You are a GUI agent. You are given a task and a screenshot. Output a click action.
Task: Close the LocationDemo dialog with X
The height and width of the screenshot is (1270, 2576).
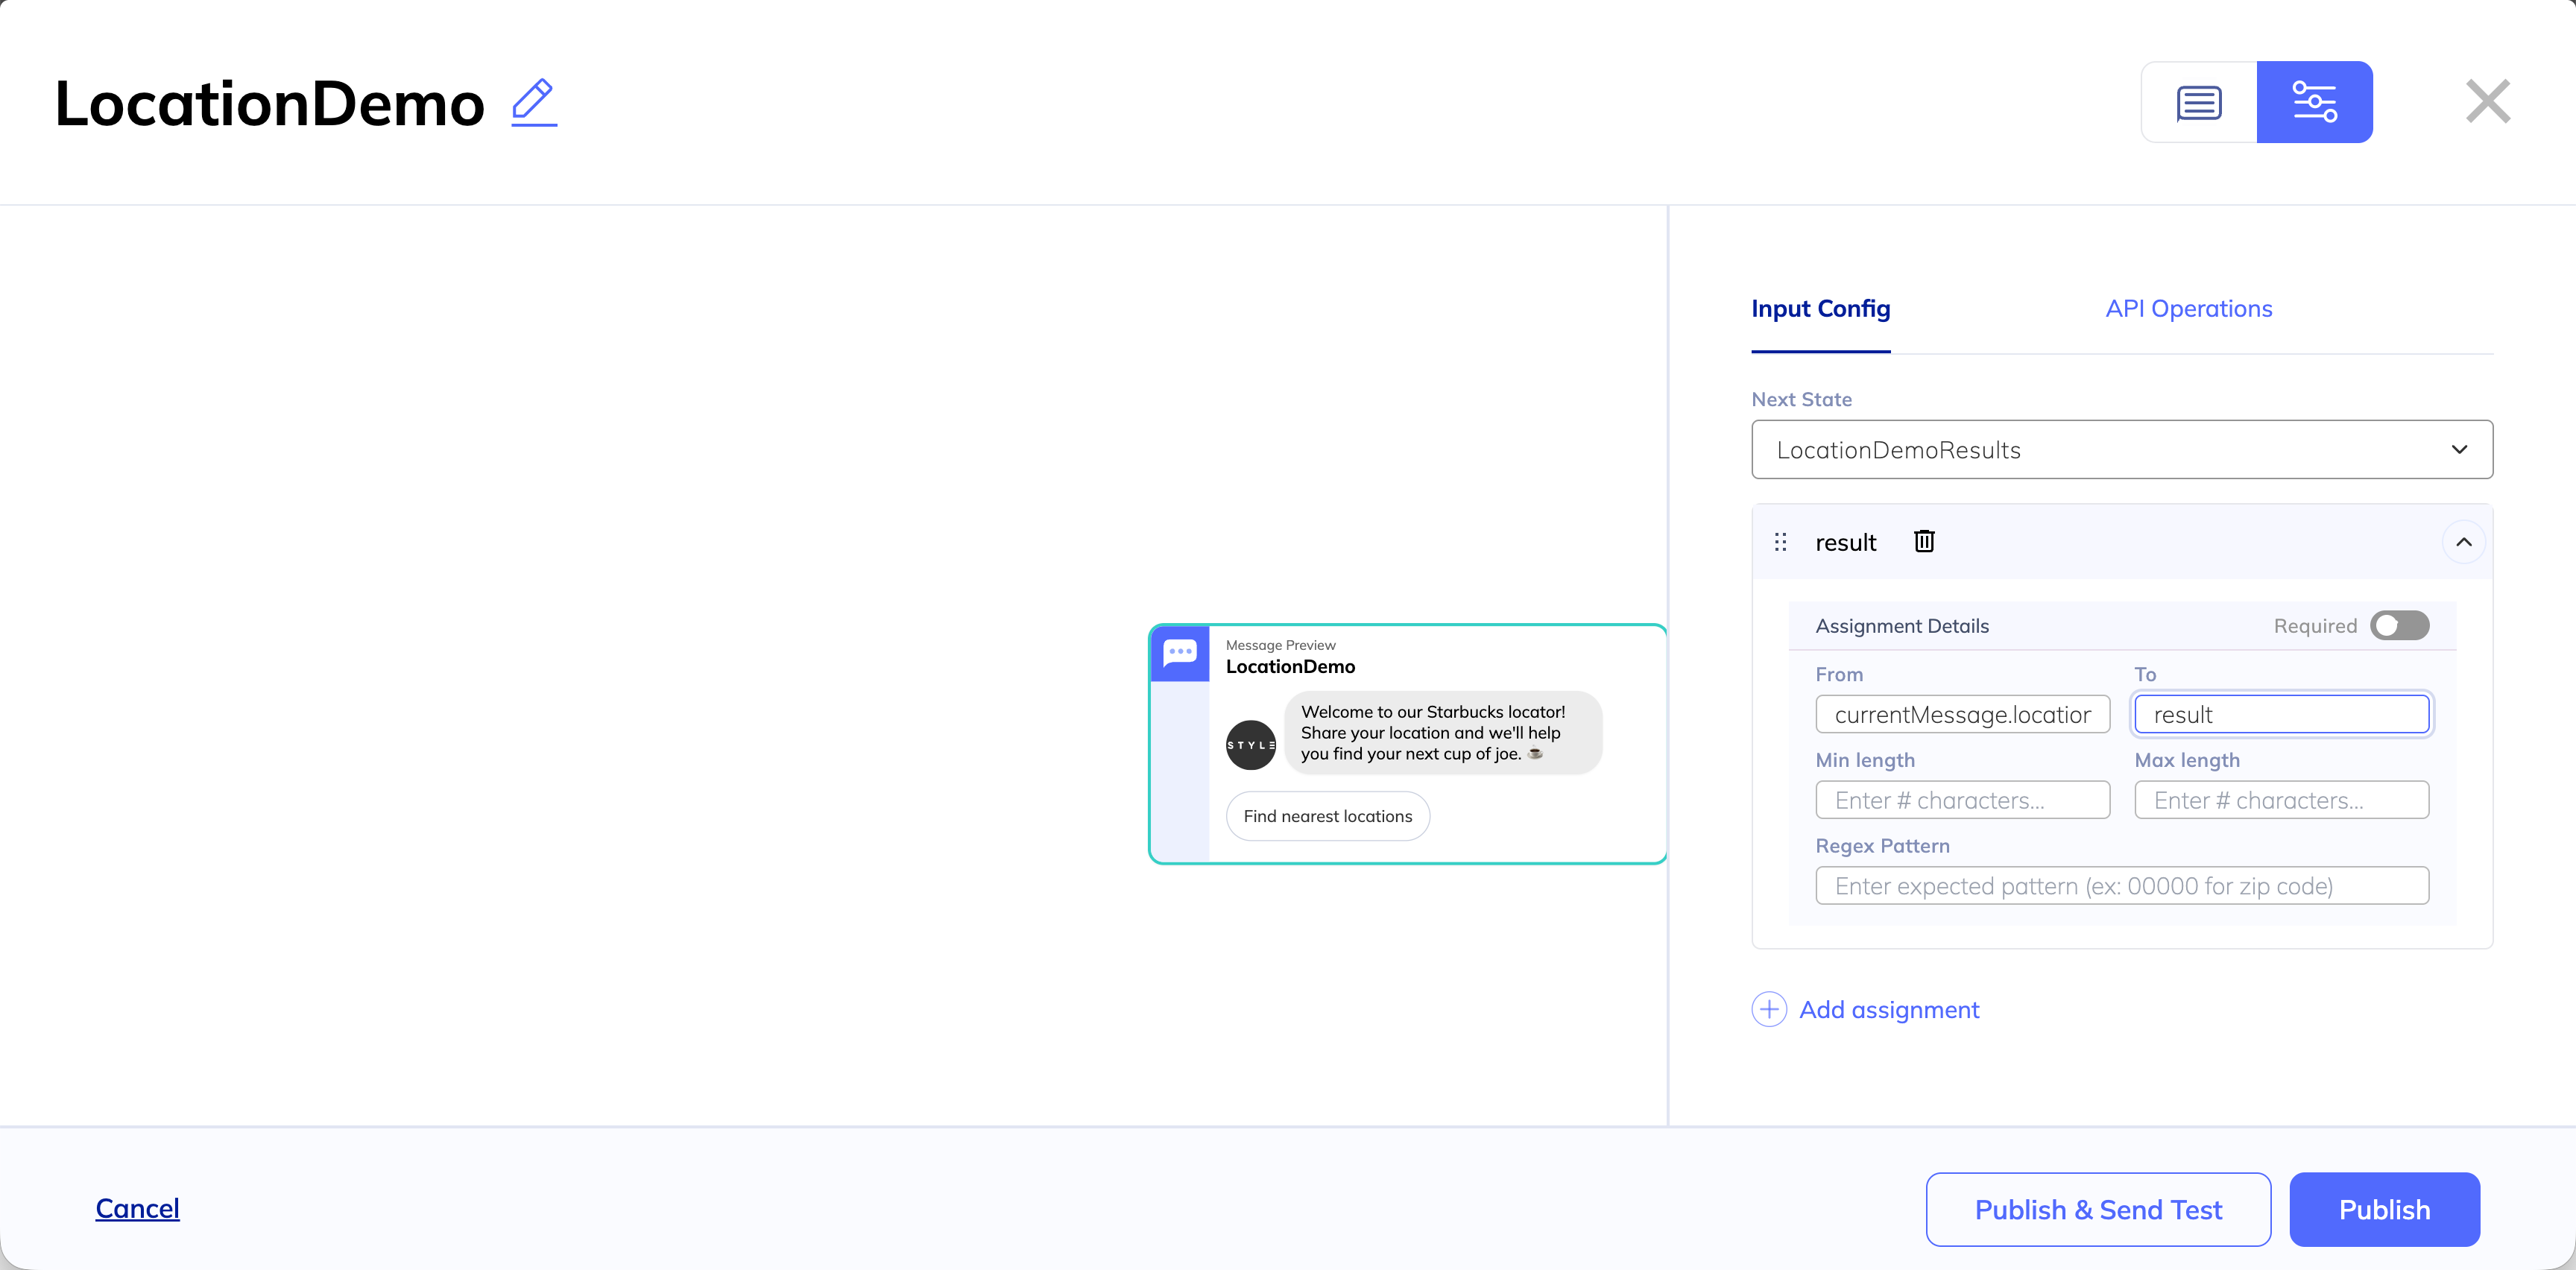tap(2487, 102)
